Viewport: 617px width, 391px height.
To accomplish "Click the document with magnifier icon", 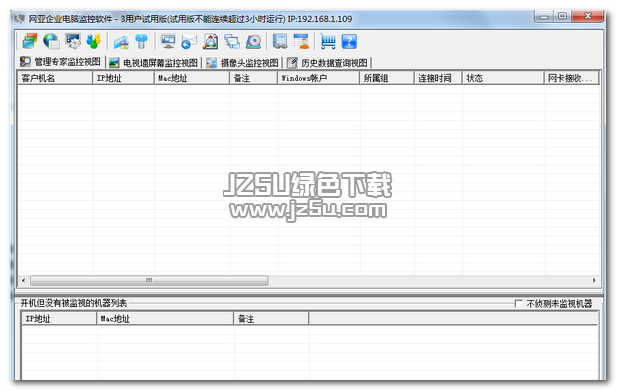I will 210,42.
